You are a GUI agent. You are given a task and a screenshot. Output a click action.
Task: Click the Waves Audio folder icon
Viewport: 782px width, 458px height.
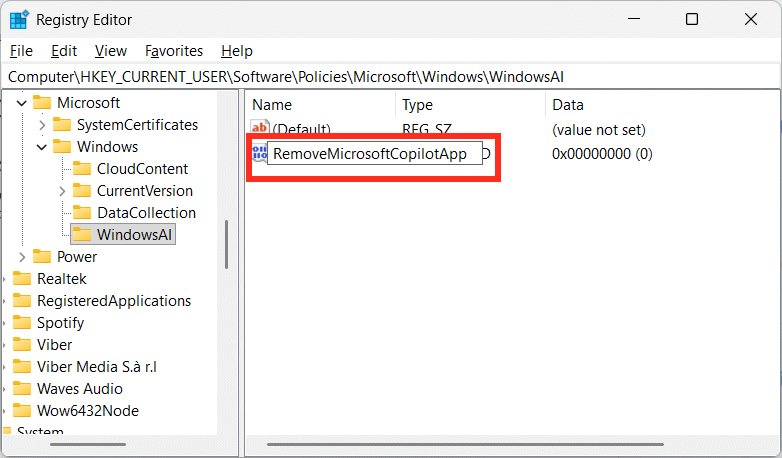pyautogui.click(x=22, y=389)
